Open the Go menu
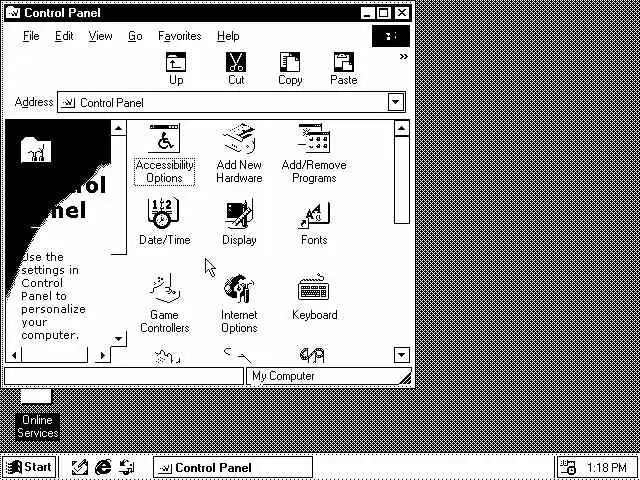The image size is (640, 480). click(x=135, y=36)
